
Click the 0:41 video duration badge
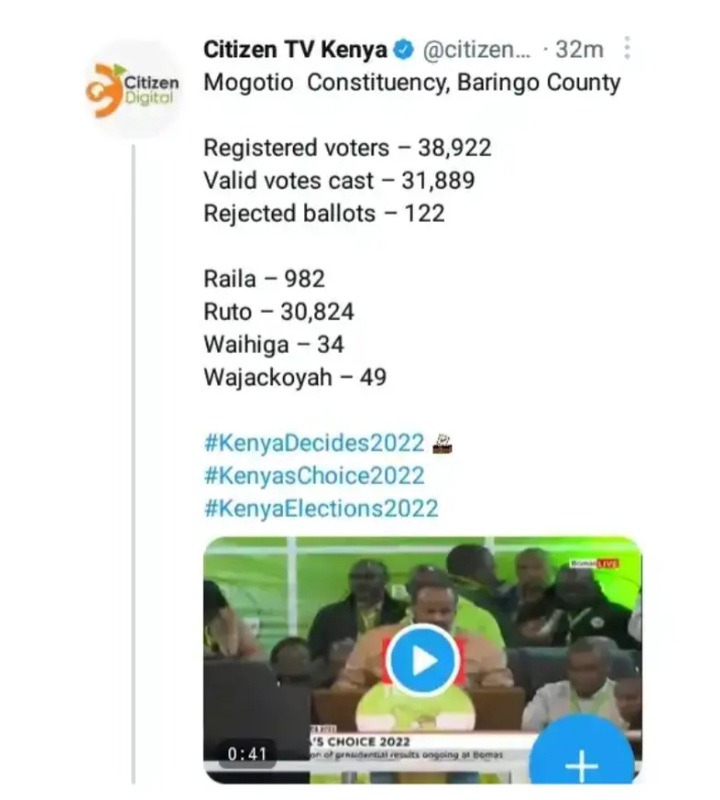pyautogui.click(x=247, y=754)
